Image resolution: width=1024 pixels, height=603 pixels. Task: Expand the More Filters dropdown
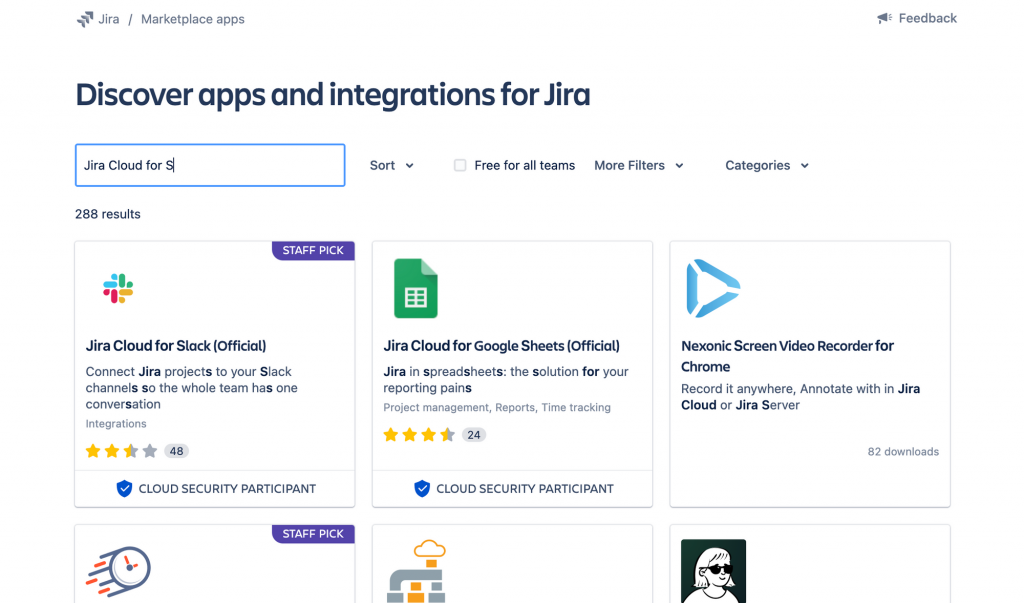[639, 165]
